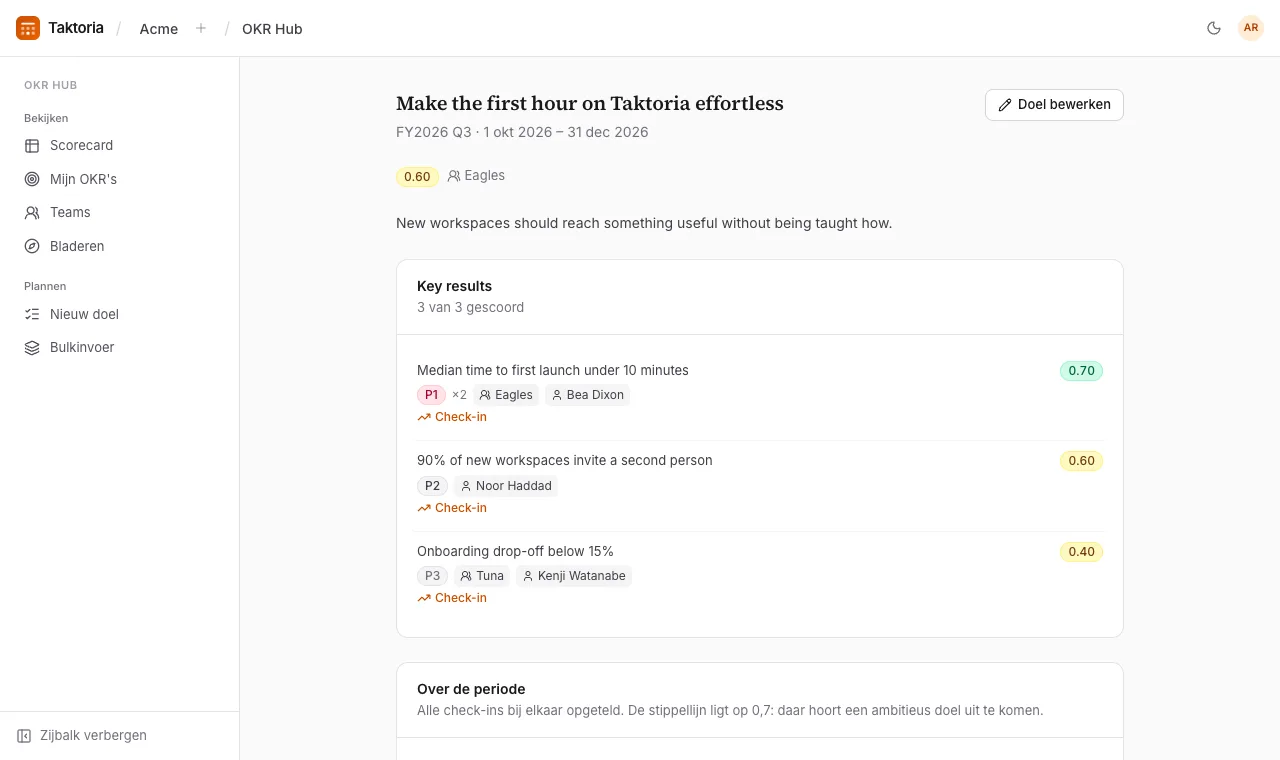Click the Taktoria logo icon
Image resolution: width=1280 pixels, height=760 pixels.
coord(28,28)
